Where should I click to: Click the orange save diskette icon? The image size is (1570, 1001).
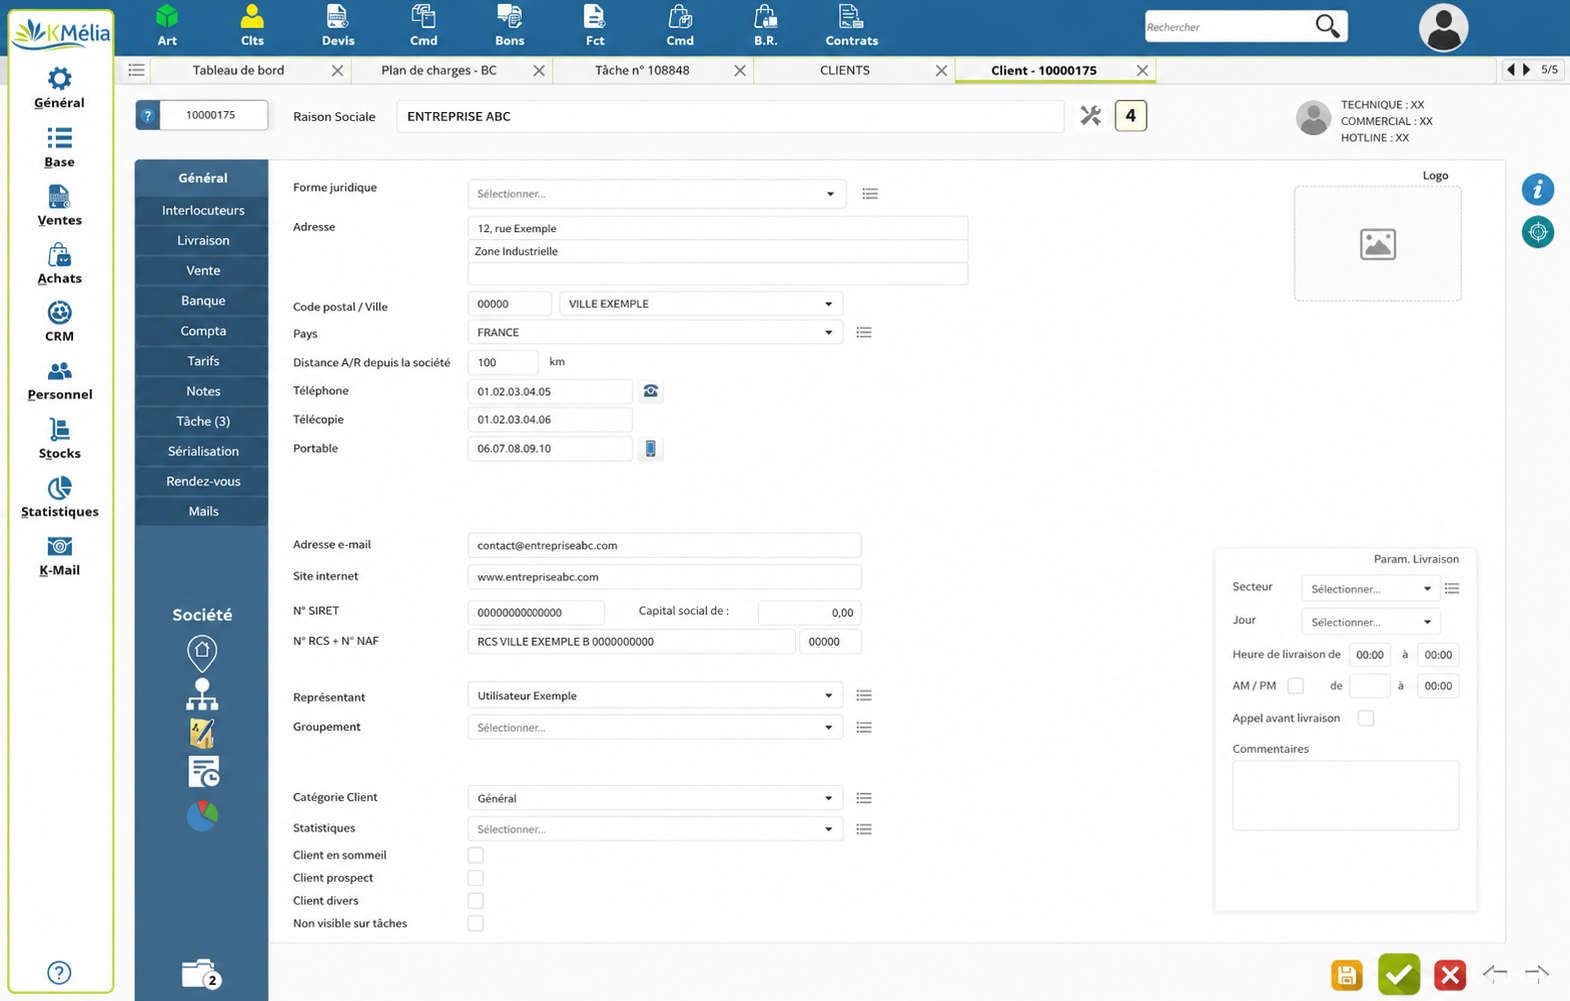coord(1347,975)
